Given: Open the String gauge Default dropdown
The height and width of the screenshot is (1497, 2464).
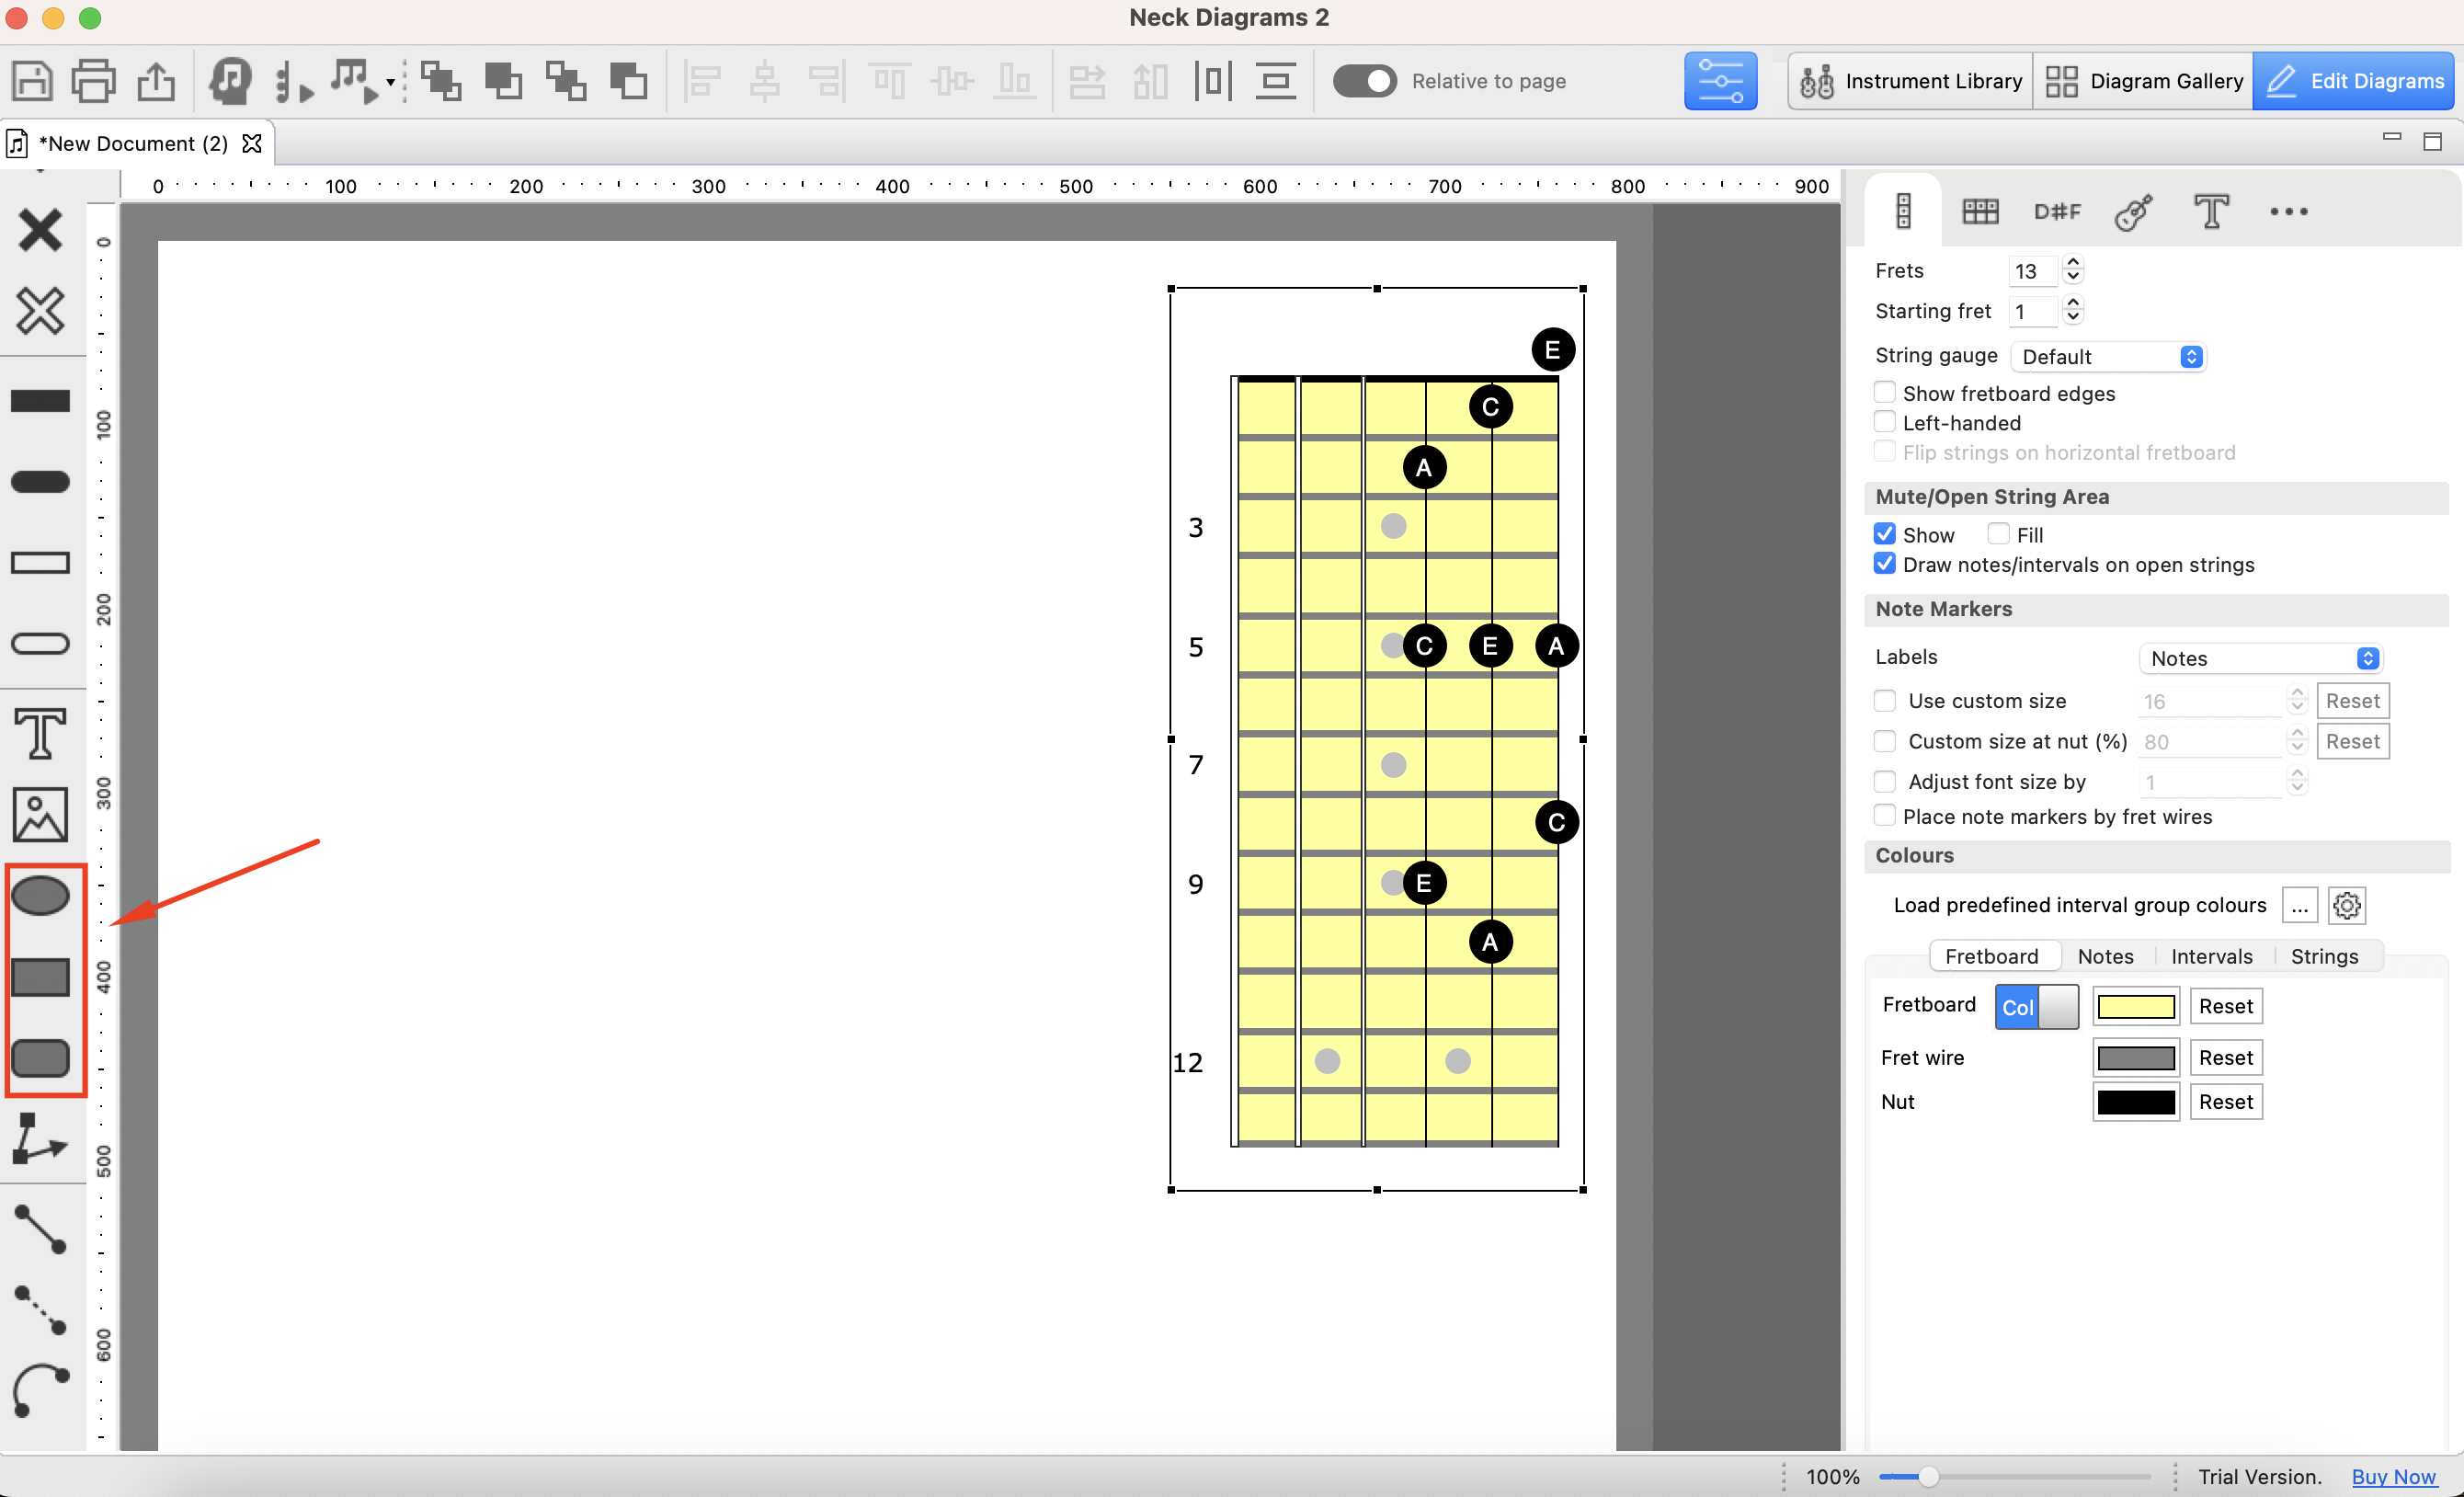Looking at the screenshot, I should (2107, 357).
